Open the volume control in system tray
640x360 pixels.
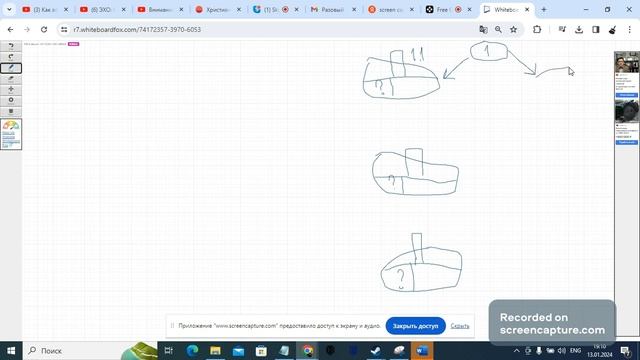562,351
